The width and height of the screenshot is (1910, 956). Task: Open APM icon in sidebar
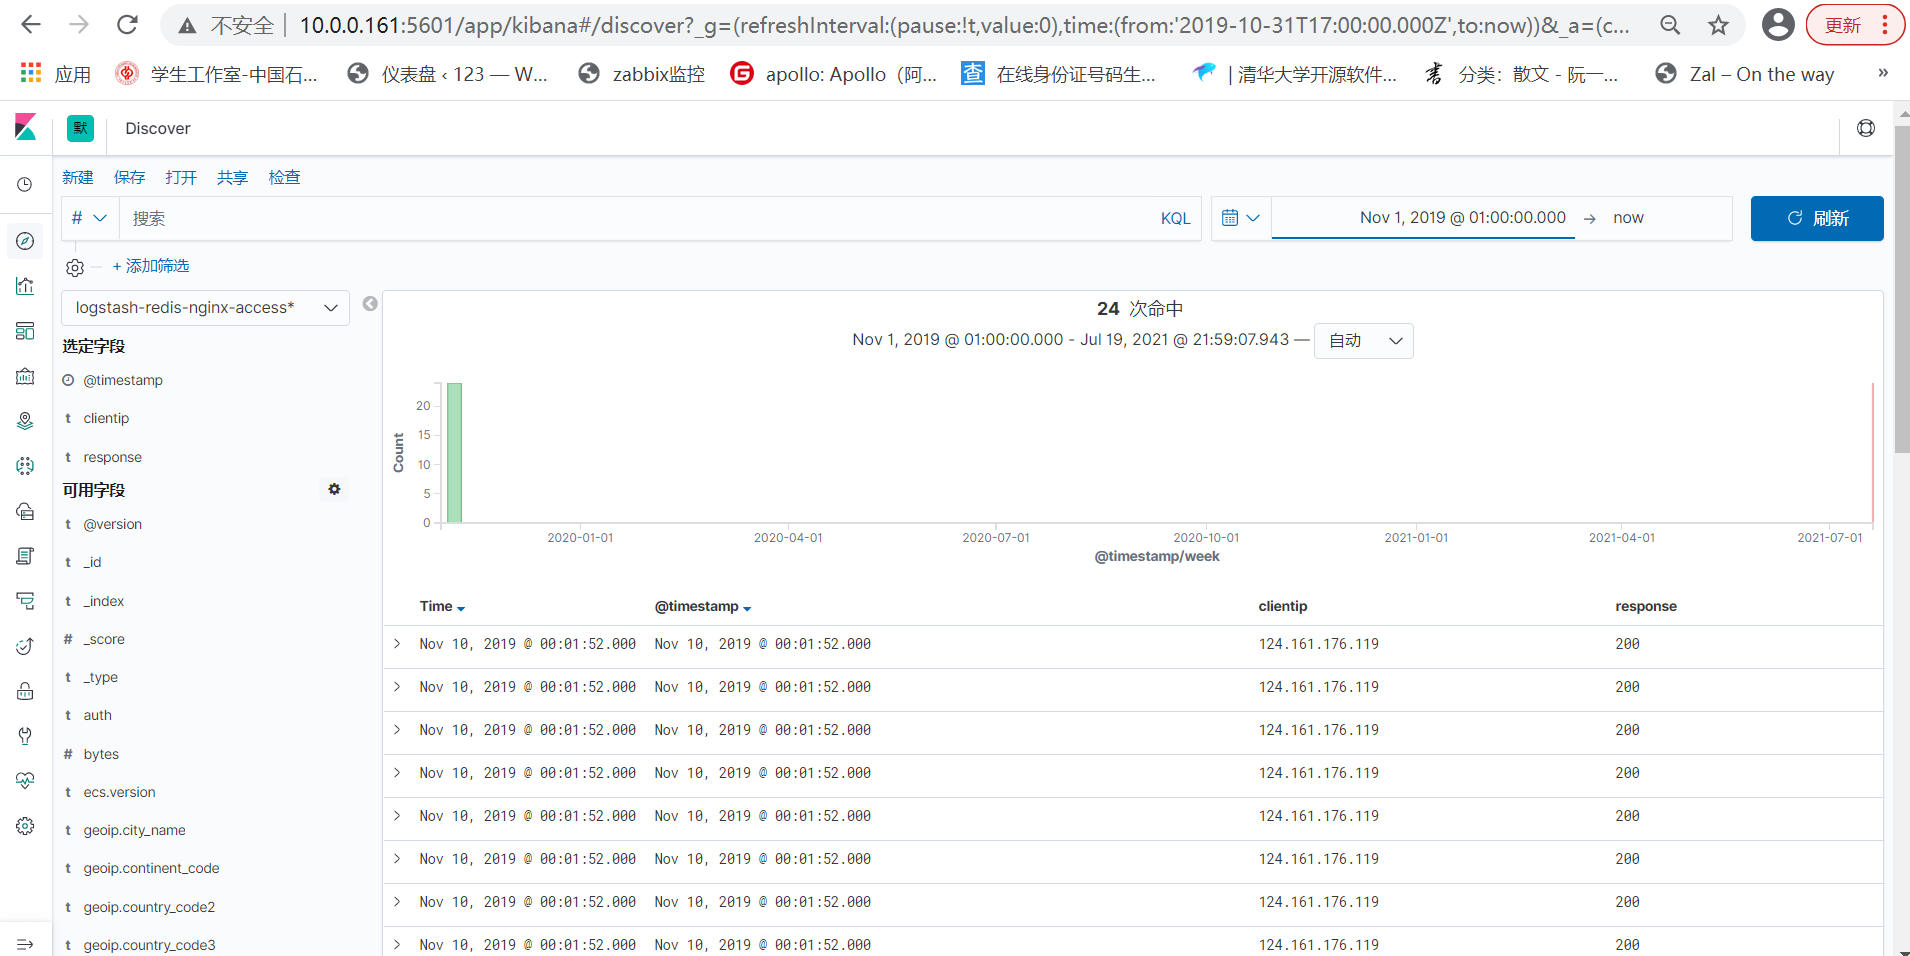pyautogui.click(x=25, y=601)
